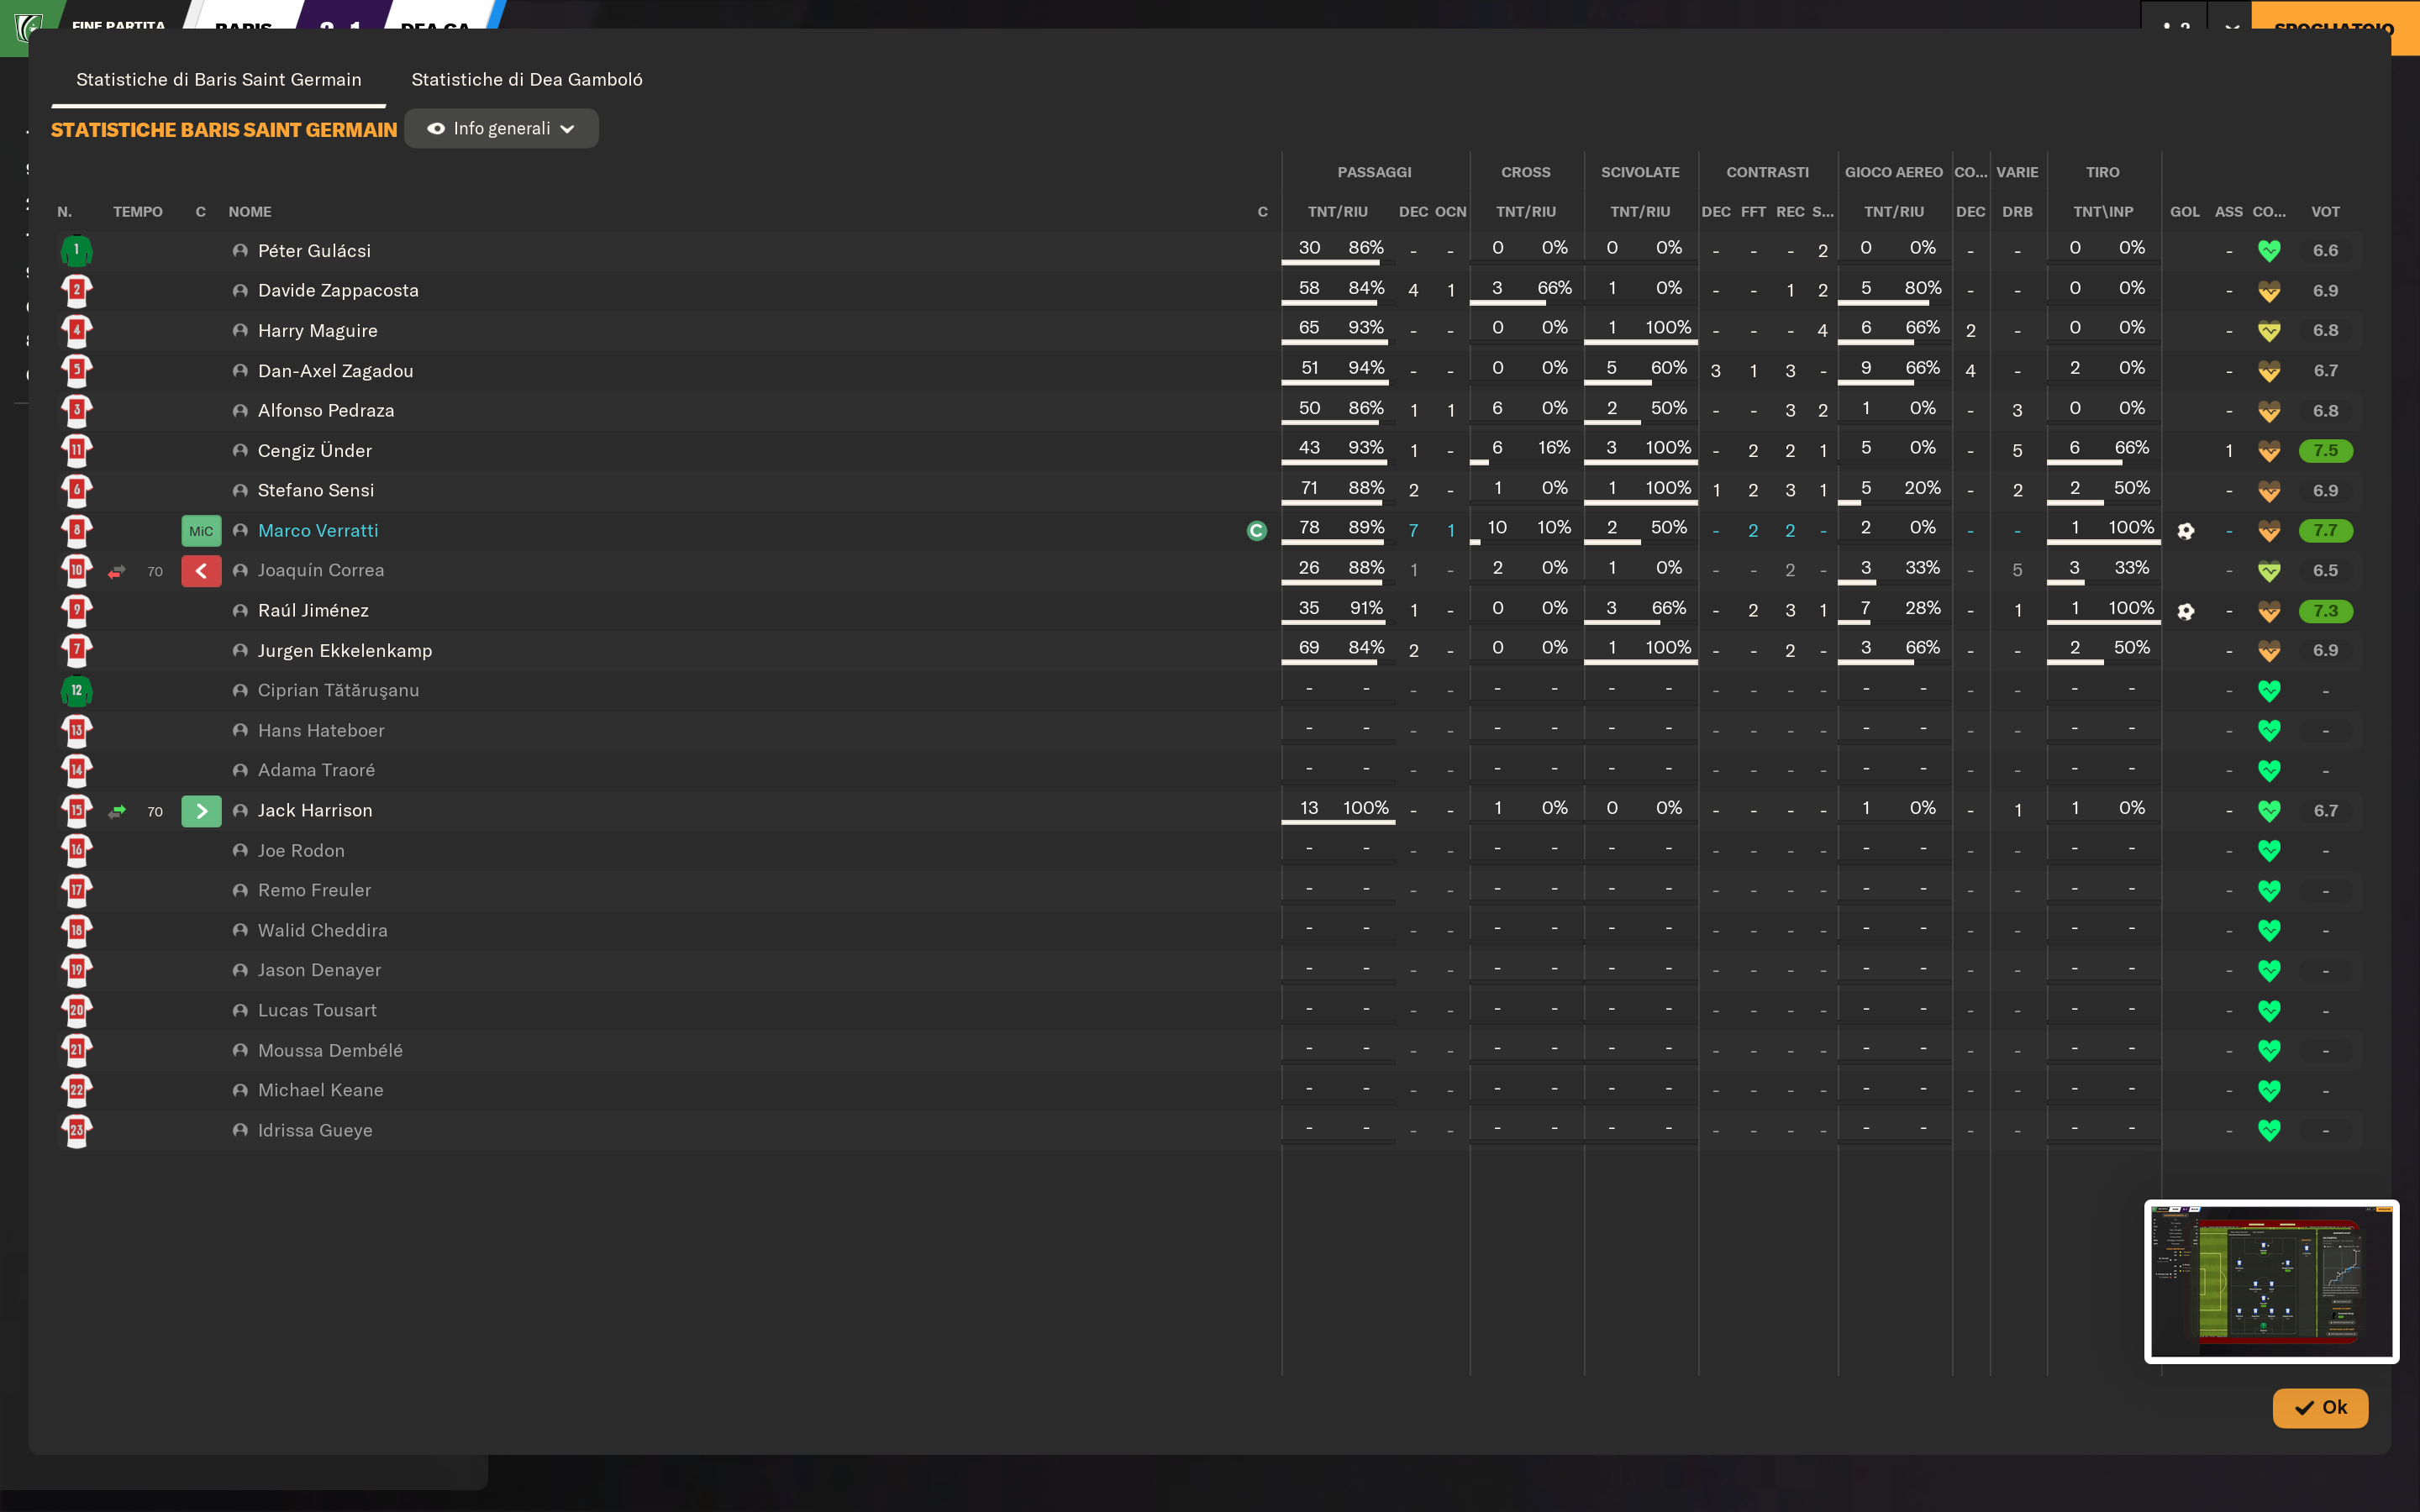This screenshot has height=1512, width=2420.
Task: Click Verratti's 7.7 rating badge
Action: pyautogui.click(x=2325, y=531)
